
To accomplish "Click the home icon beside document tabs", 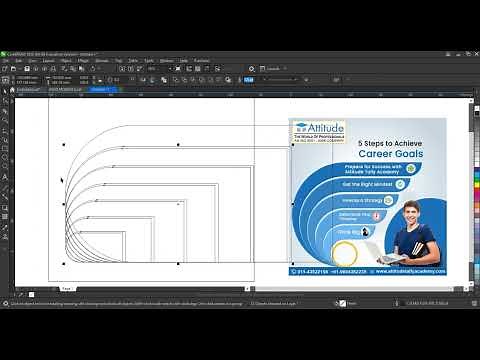I will pyautogui.click(x=12, y=90).
